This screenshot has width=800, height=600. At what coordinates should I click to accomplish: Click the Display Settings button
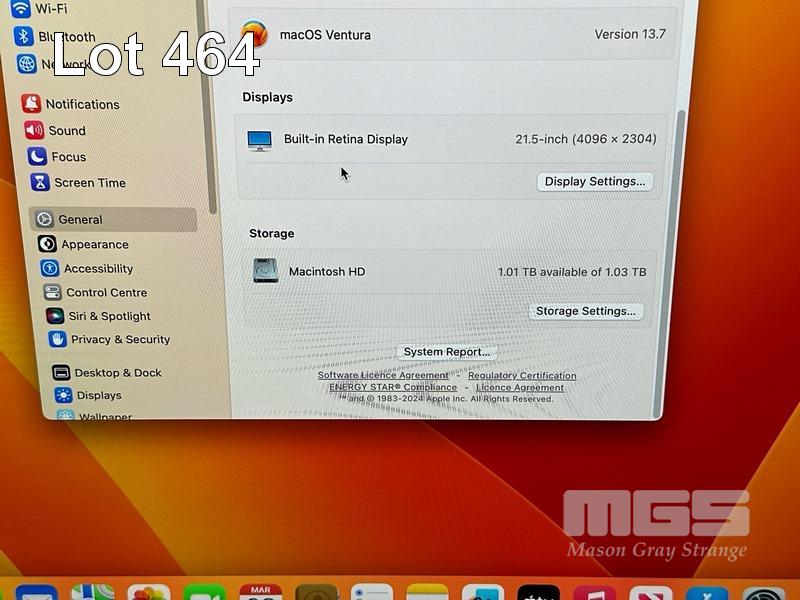tap(595, 182)
